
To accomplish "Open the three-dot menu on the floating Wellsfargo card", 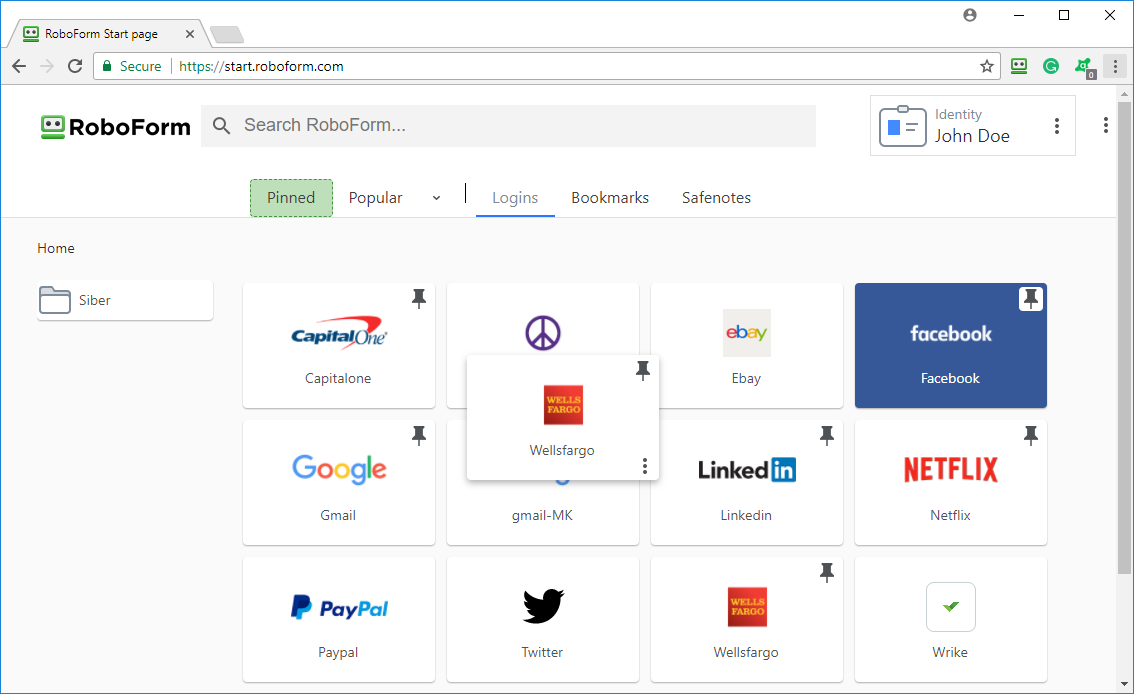I will (644, 466).
